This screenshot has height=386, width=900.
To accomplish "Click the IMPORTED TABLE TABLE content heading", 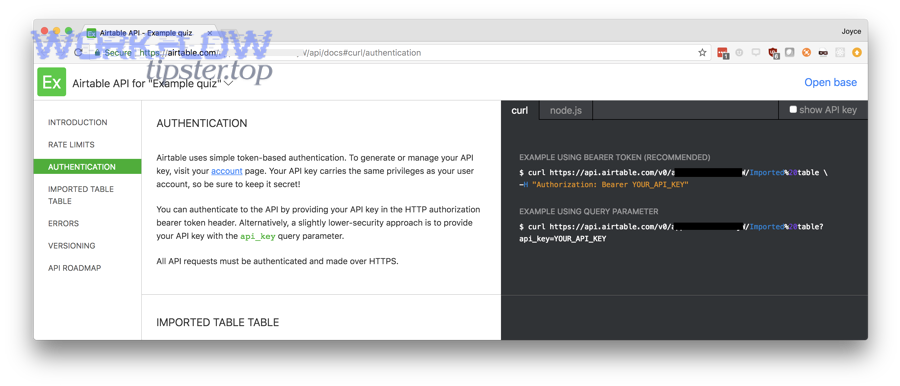I will [218, 322].
